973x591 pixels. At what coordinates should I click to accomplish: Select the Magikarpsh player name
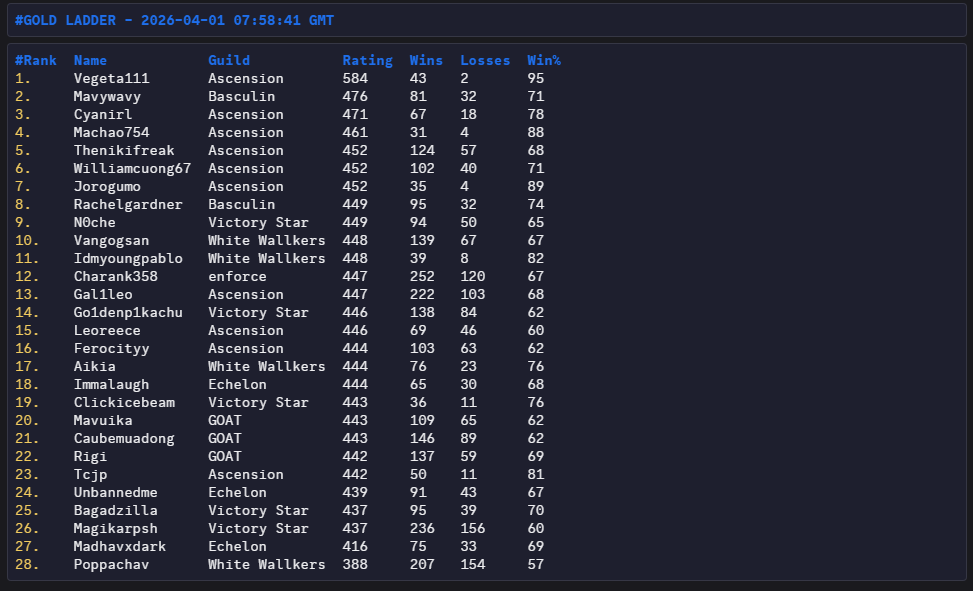point(115,528)
